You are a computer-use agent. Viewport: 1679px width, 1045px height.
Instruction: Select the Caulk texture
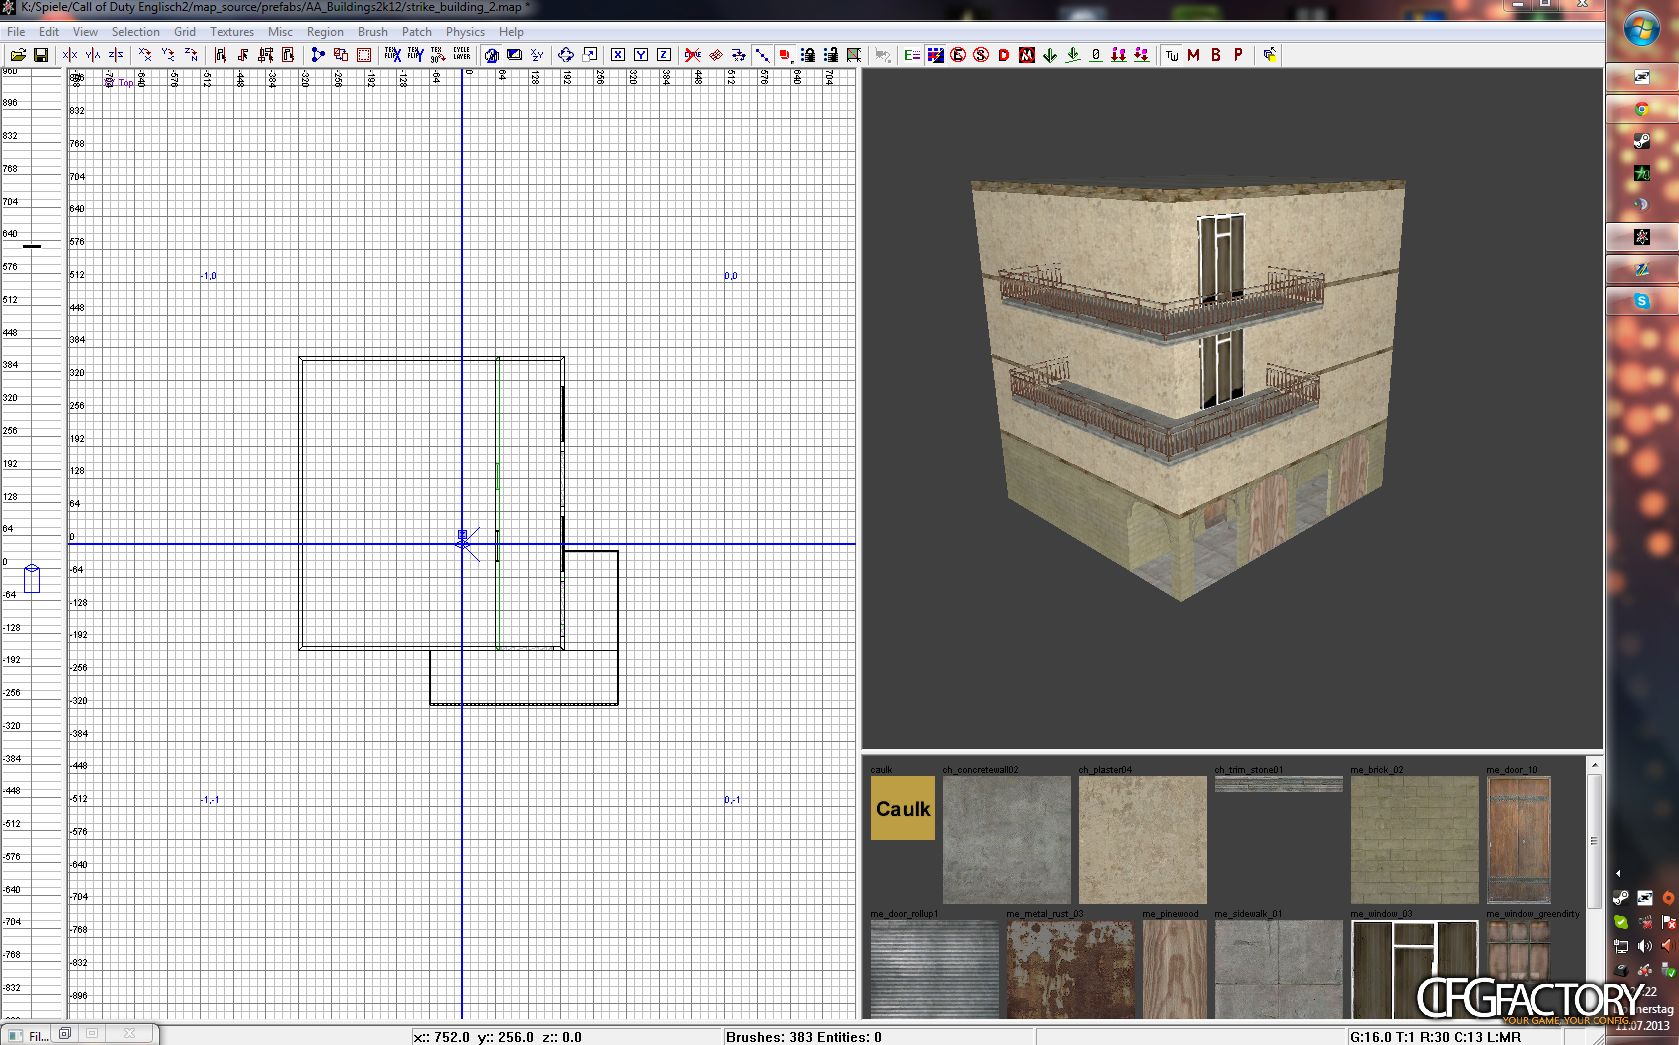(x=903, y=808)
